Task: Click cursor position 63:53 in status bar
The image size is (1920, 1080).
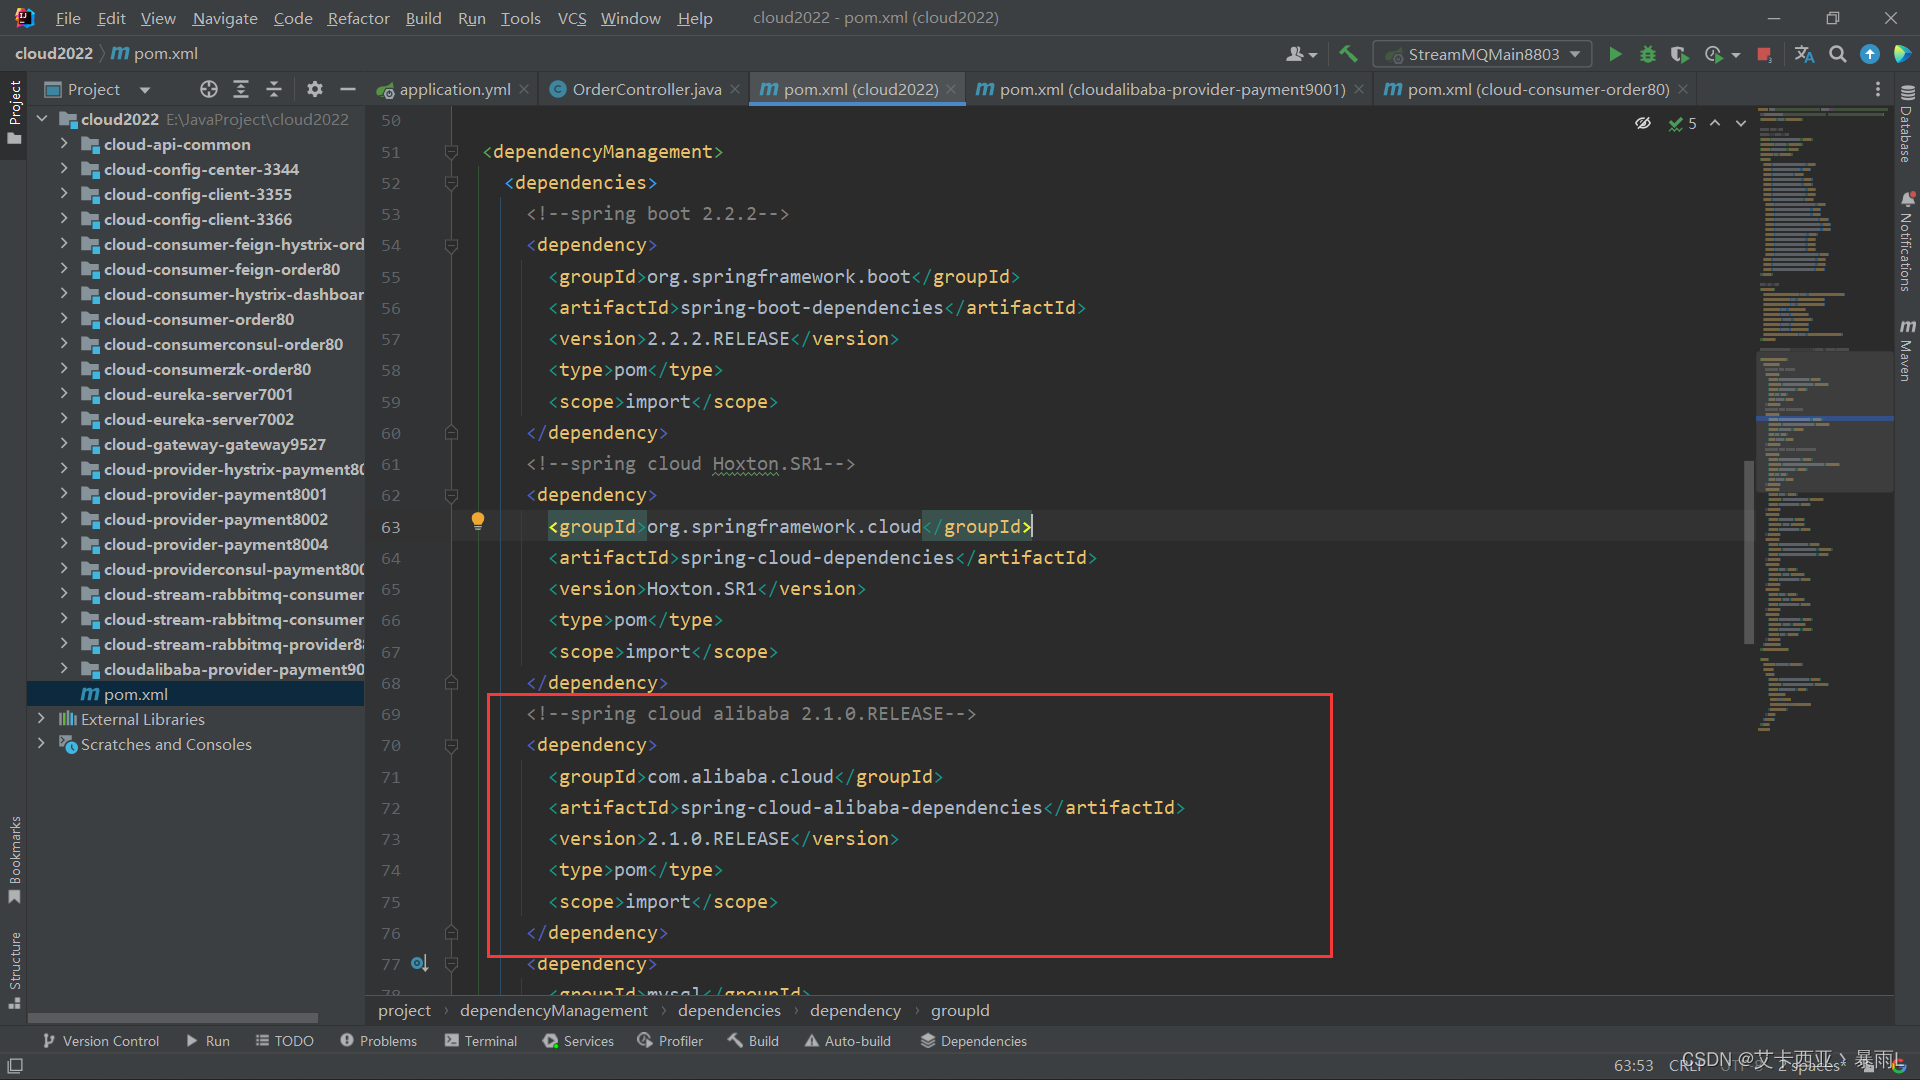Action: tap(1633, 1065)
